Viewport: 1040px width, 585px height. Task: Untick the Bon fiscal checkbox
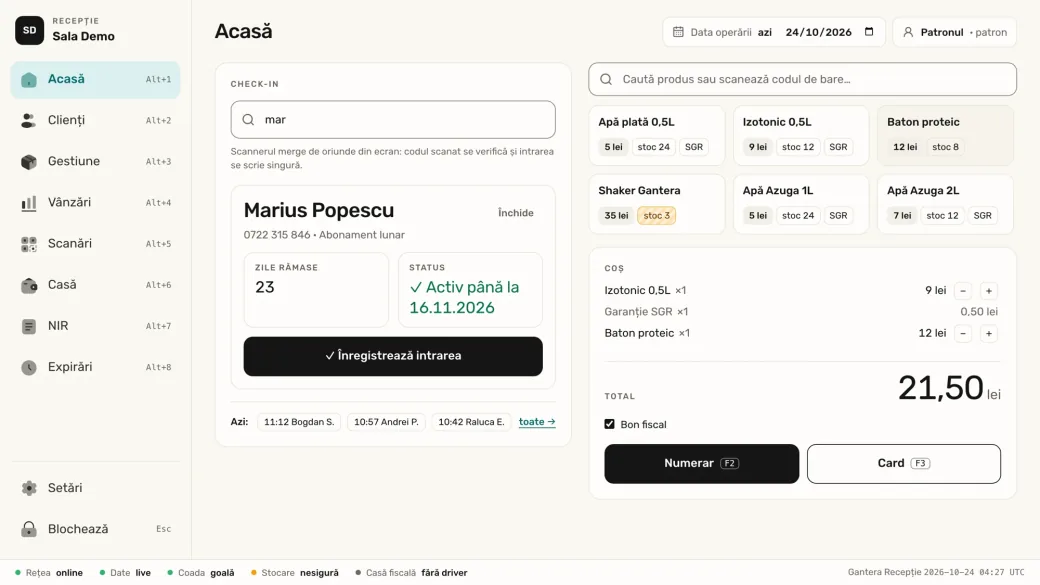tap(610, 424)
